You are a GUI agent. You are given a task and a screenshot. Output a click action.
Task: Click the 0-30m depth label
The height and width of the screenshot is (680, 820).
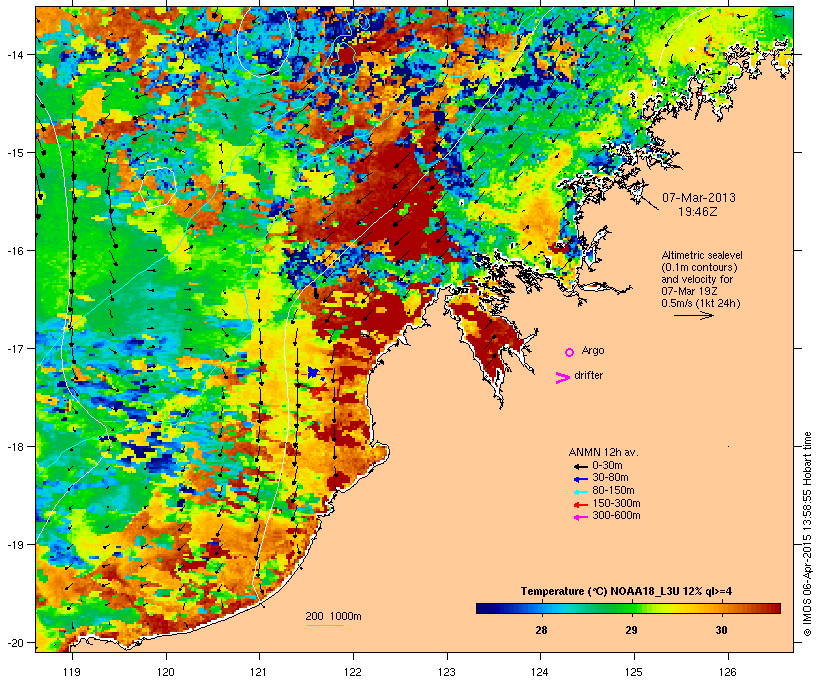click(x=607, y=466)
